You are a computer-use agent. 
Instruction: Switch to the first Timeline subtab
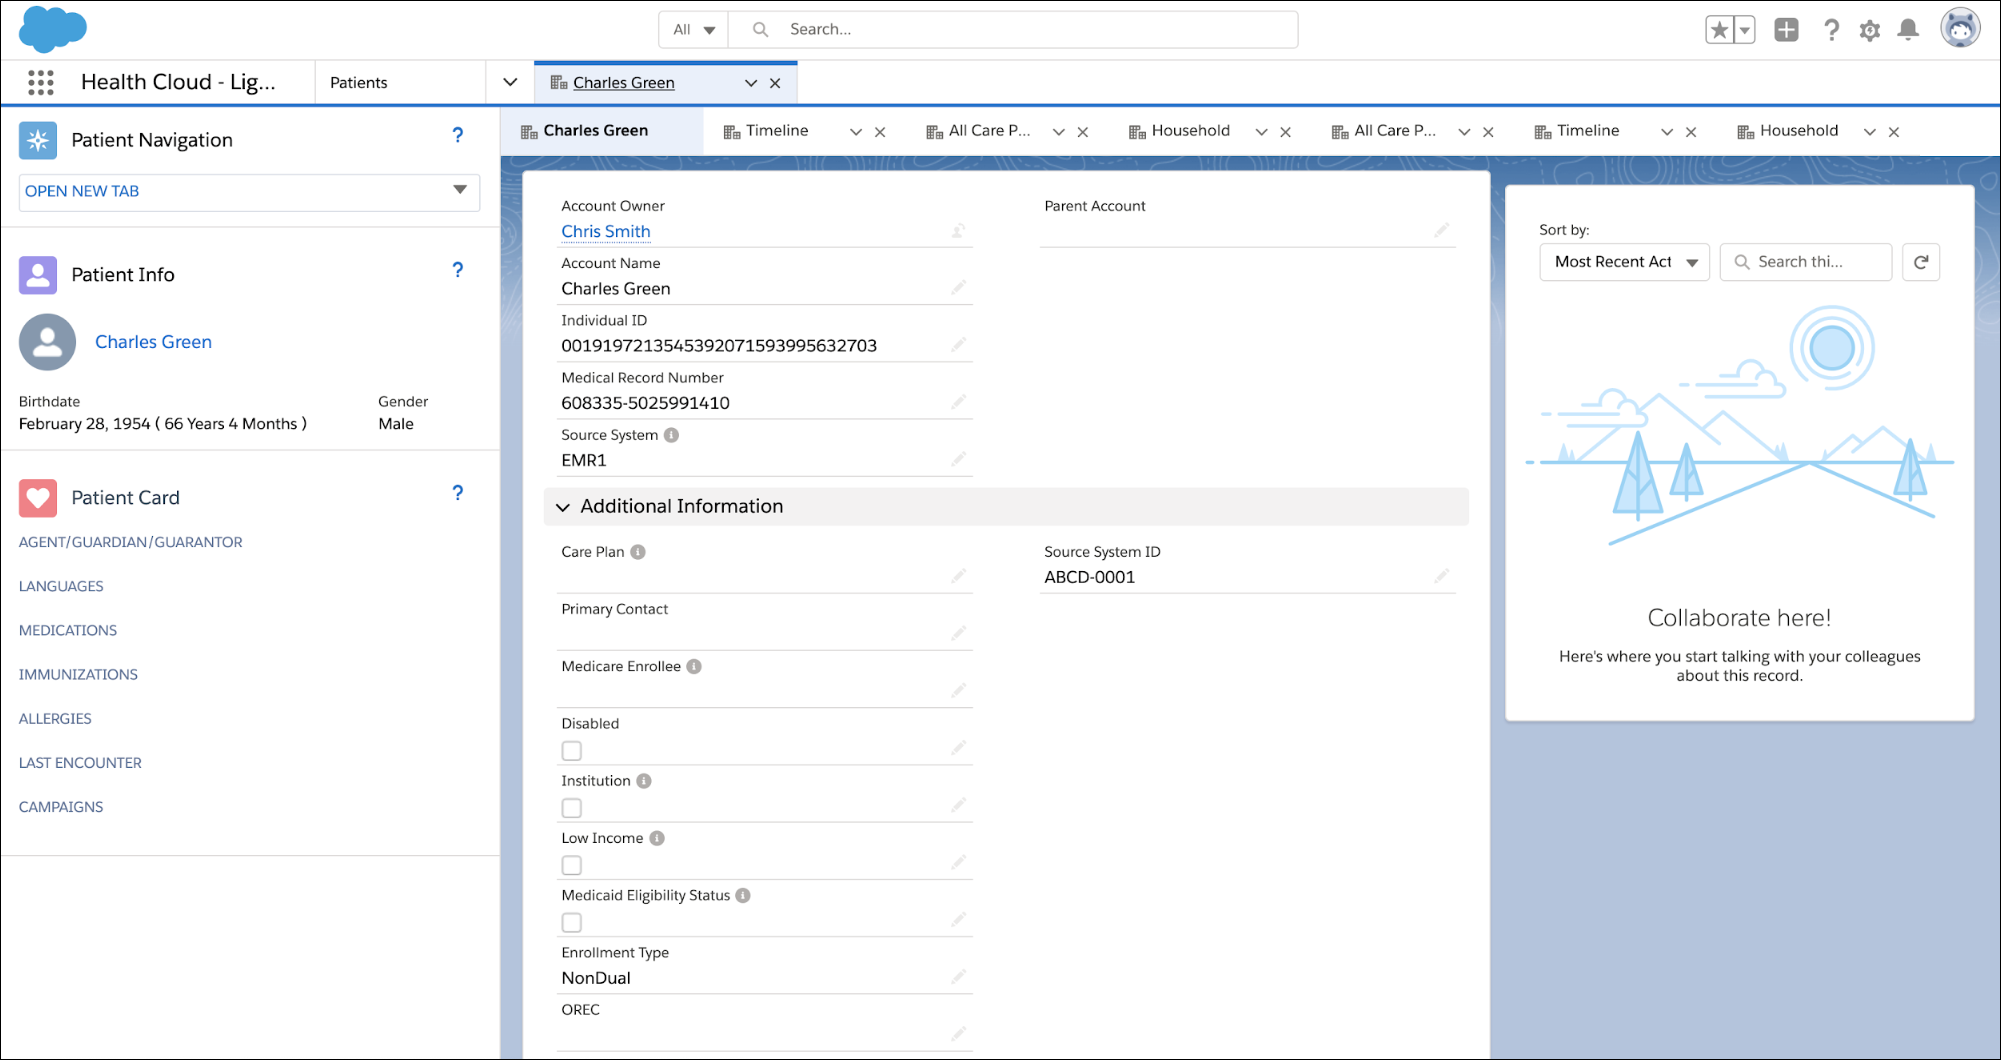tap(776, 131)
